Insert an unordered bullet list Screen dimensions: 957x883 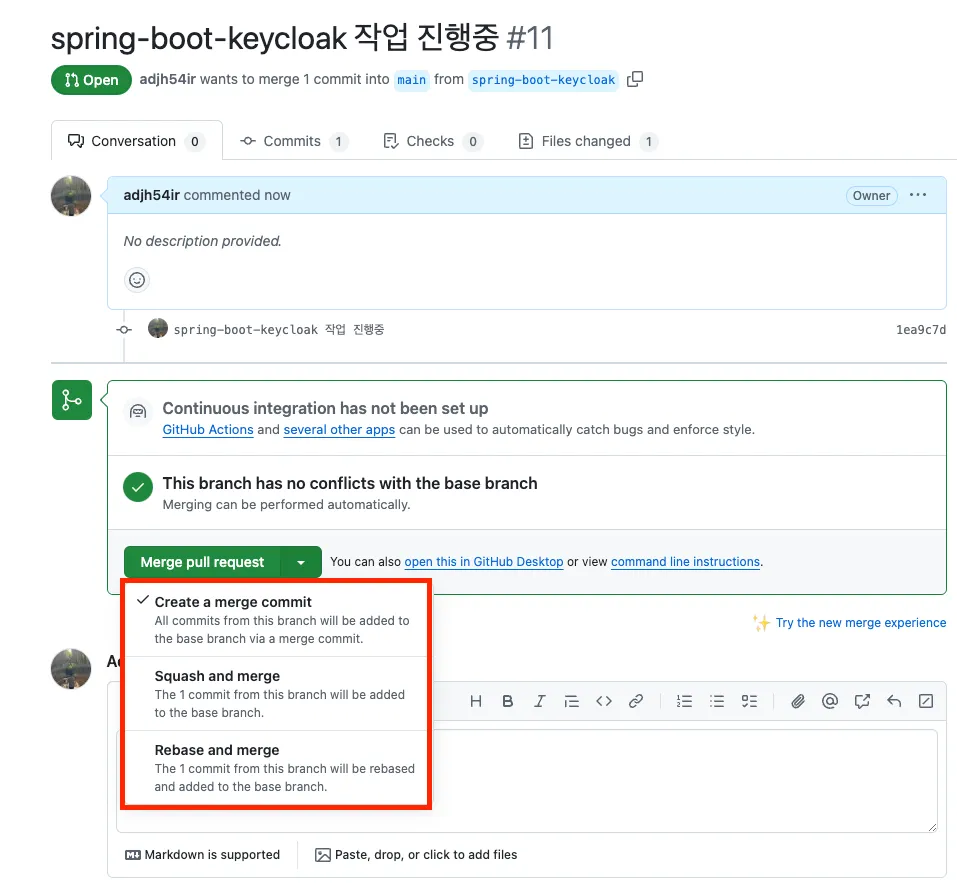[x=717, y=701]
